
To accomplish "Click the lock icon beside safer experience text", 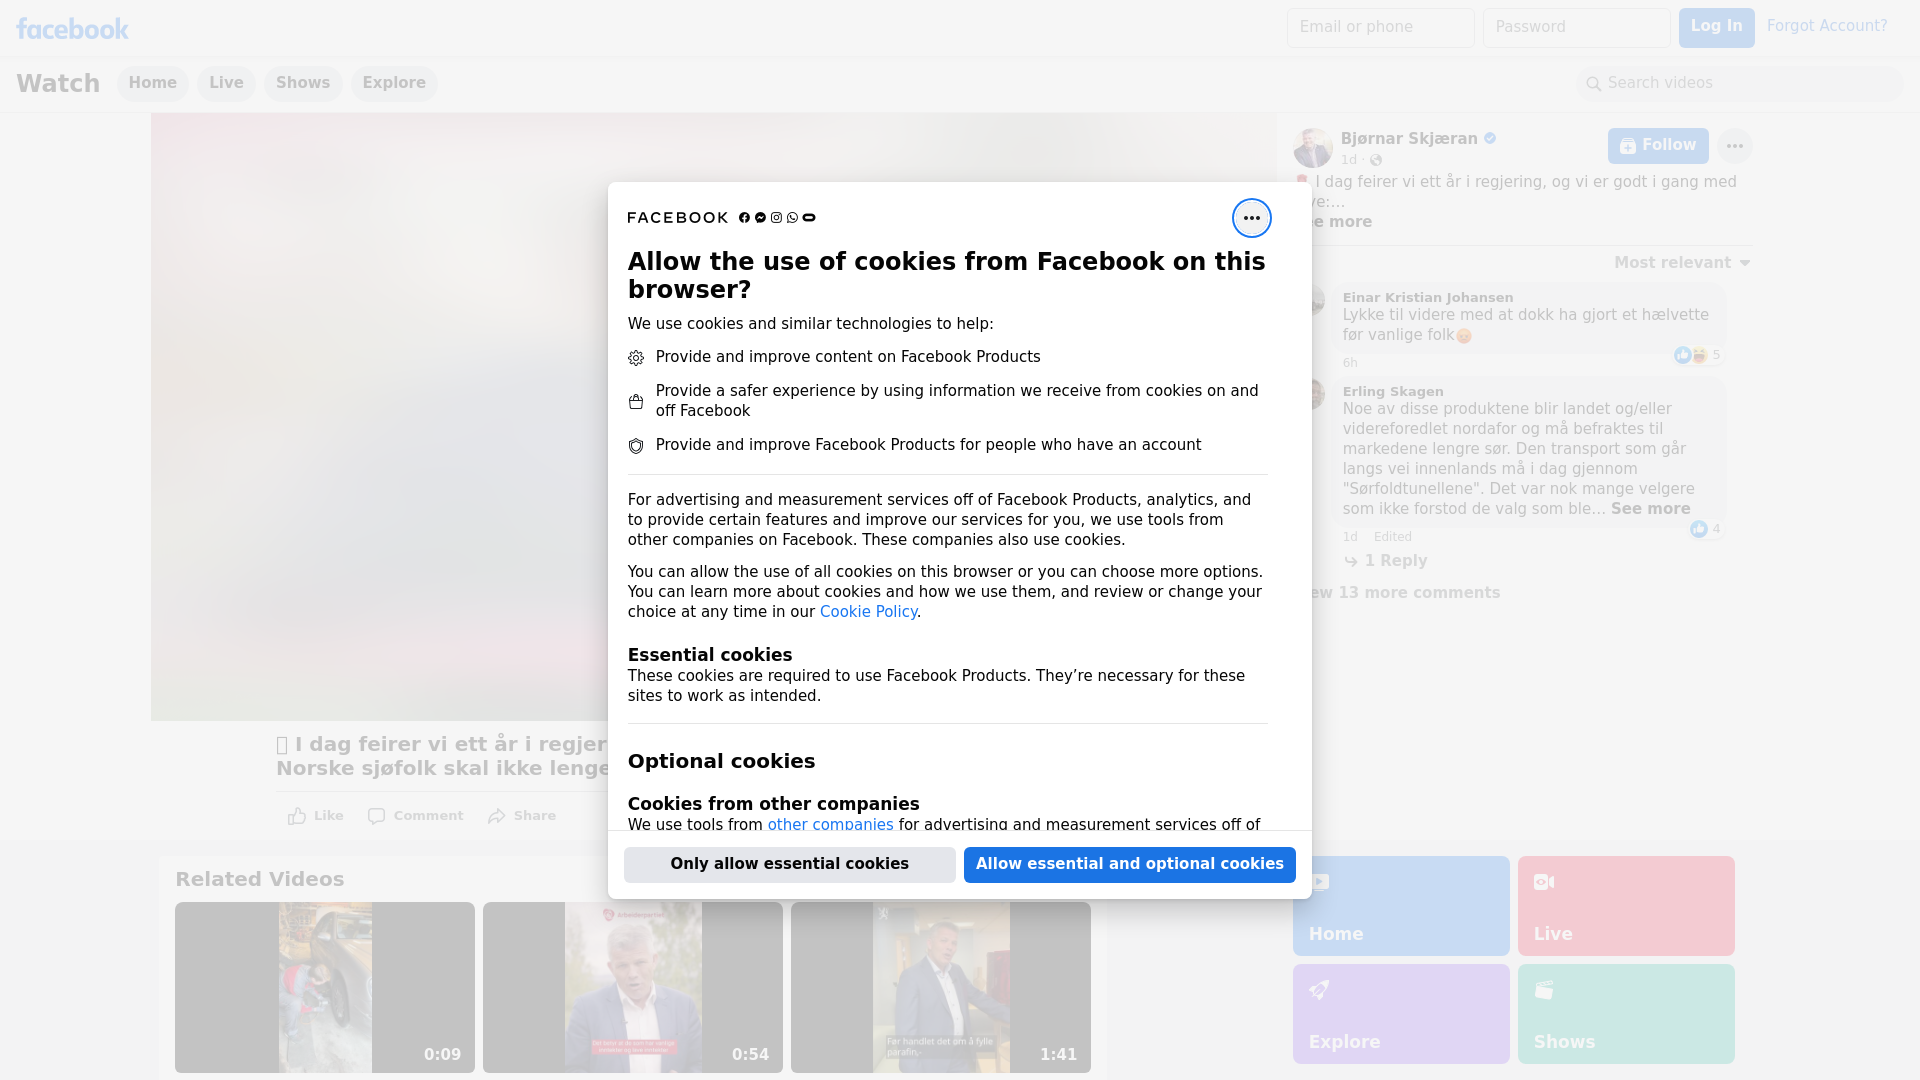I will (636, 402).
